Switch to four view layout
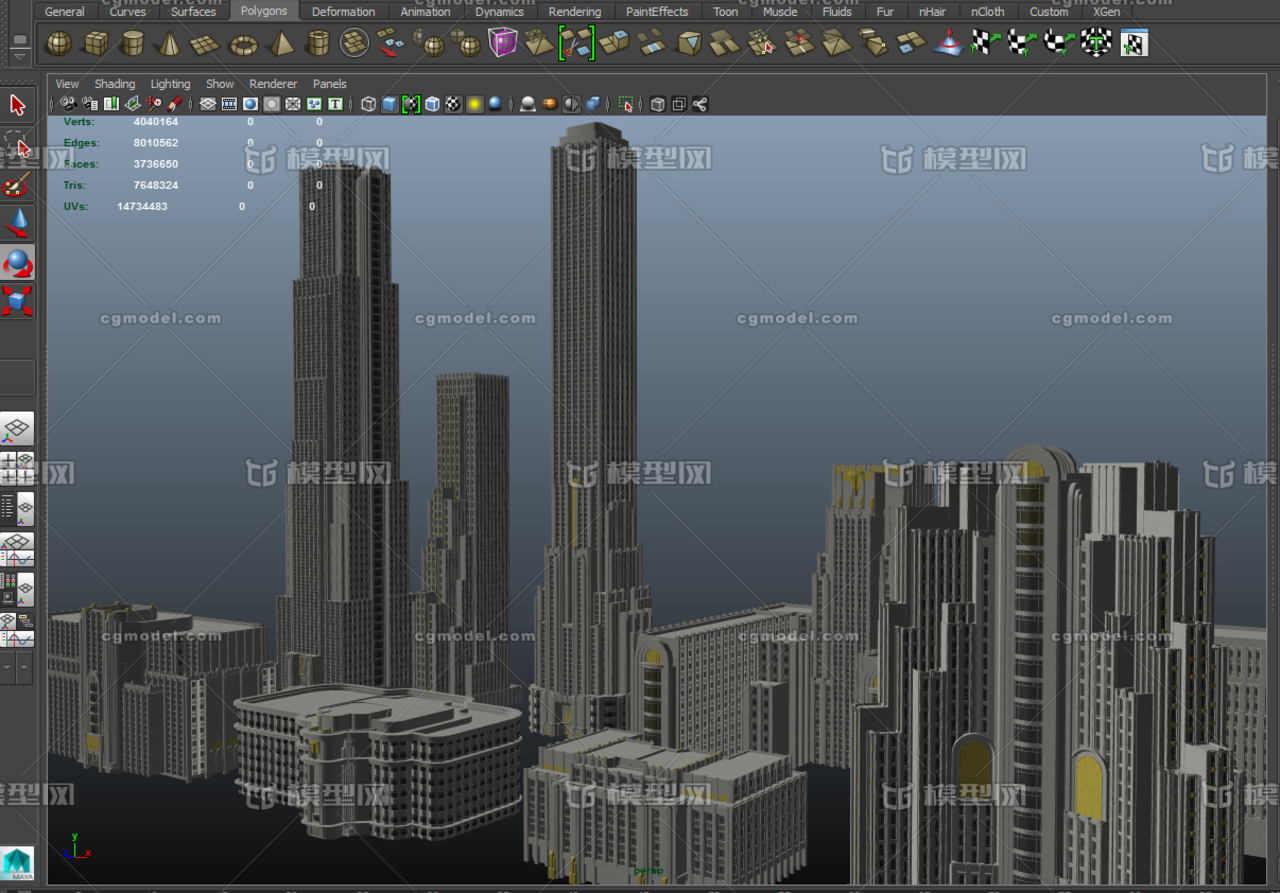 pos(17,469)
